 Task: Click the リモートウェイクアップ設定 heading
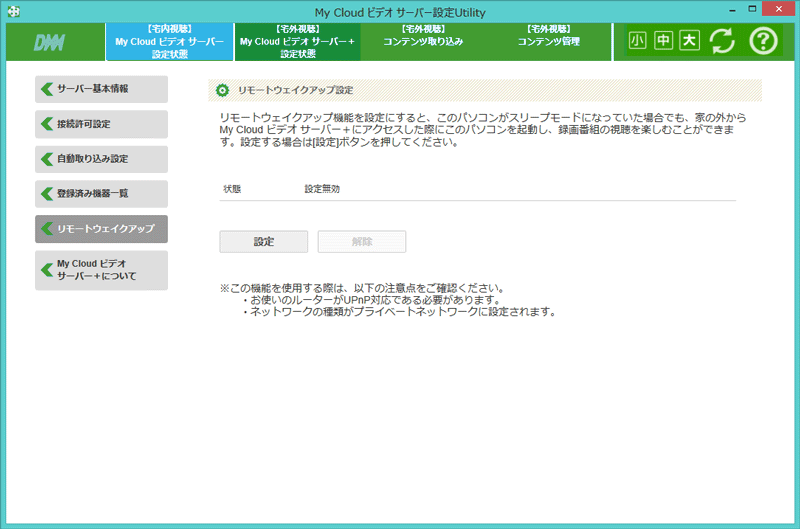(295, 90)
